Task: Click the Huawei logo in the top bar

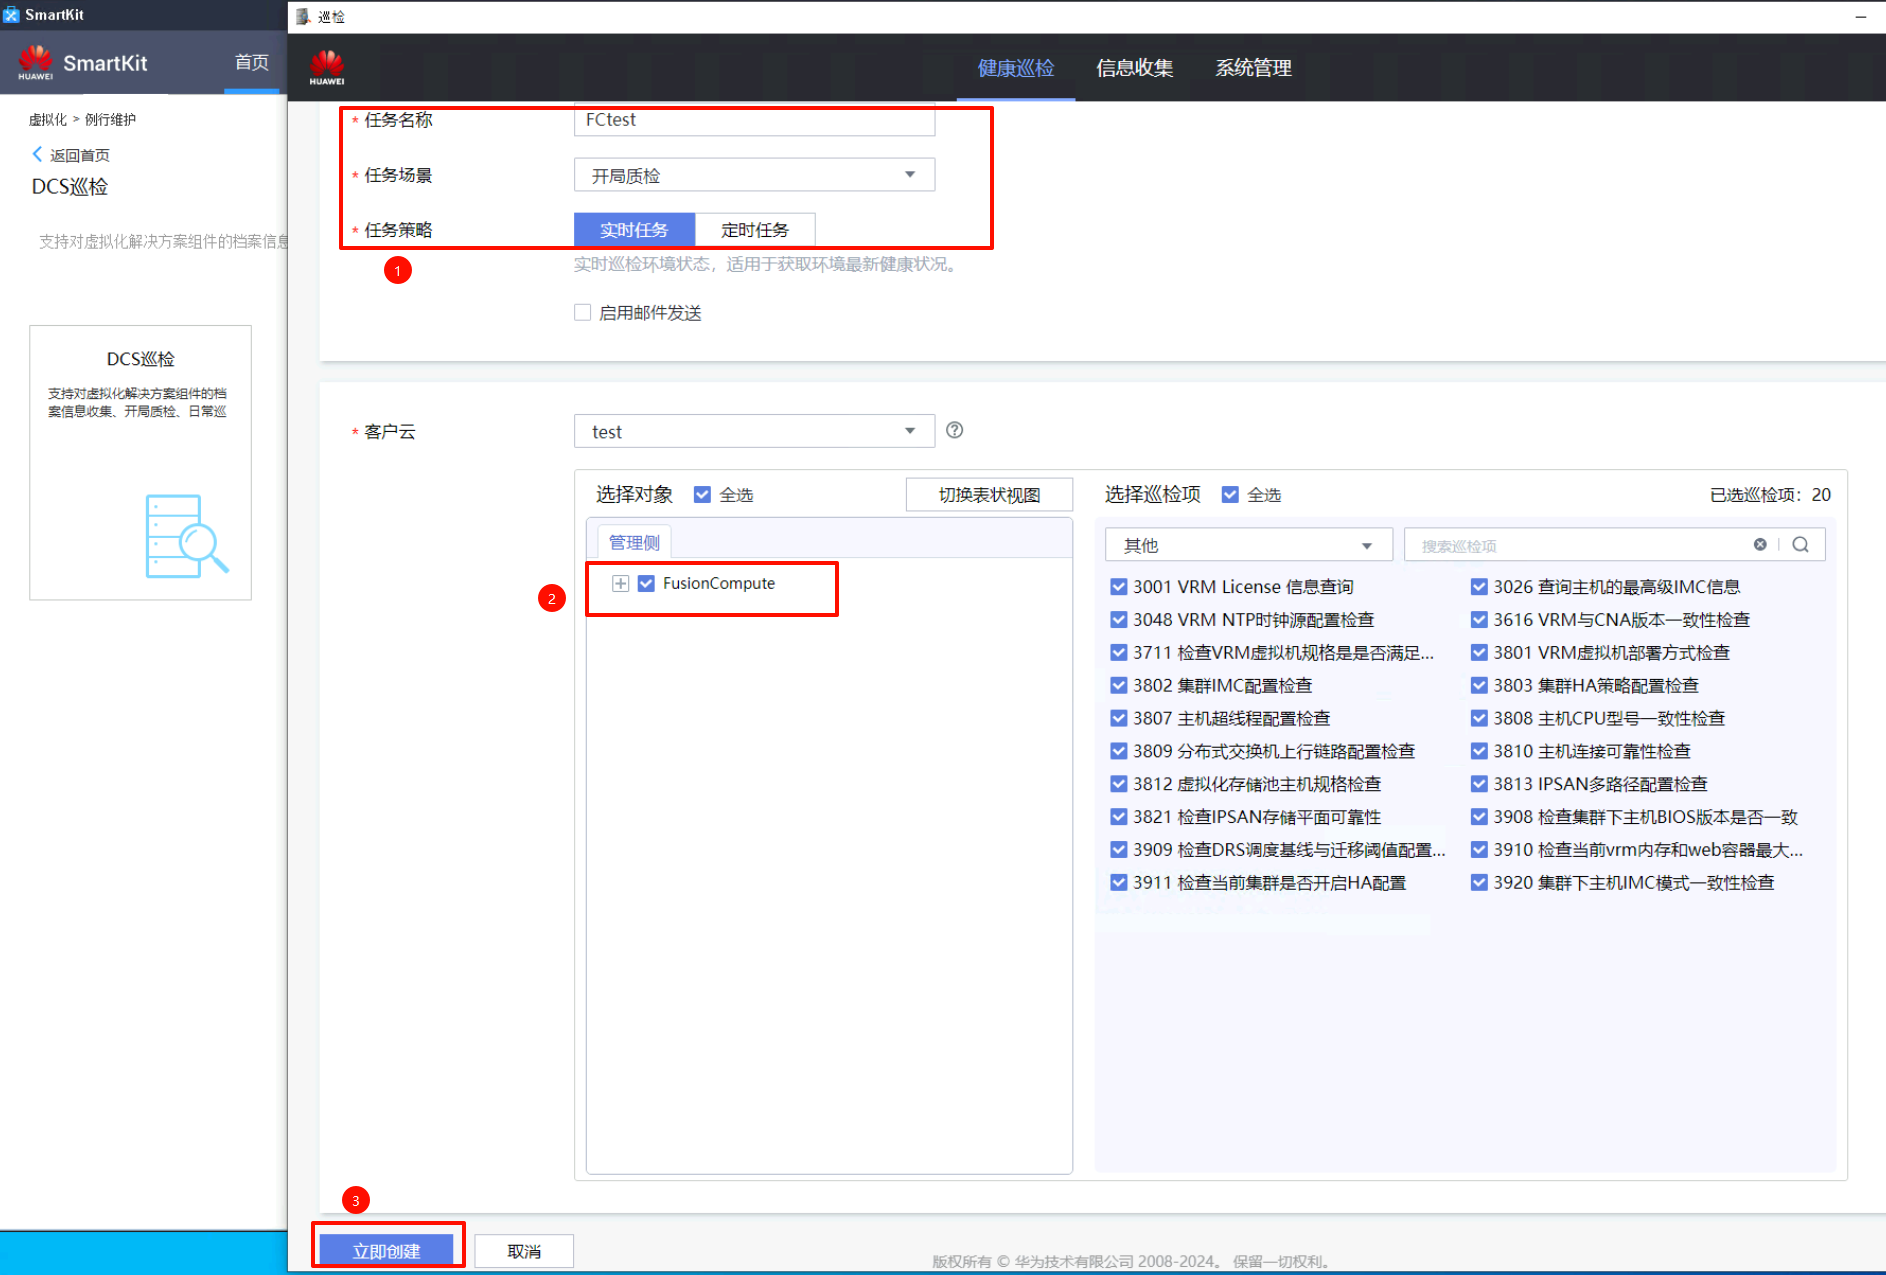Action: point(327,67)
